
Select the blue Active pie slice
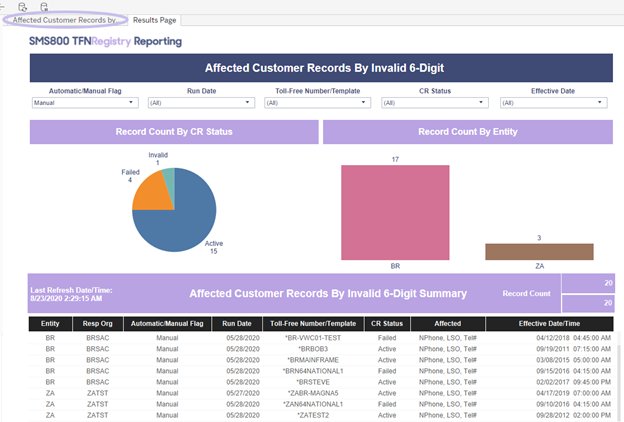[x=187, y=223]
